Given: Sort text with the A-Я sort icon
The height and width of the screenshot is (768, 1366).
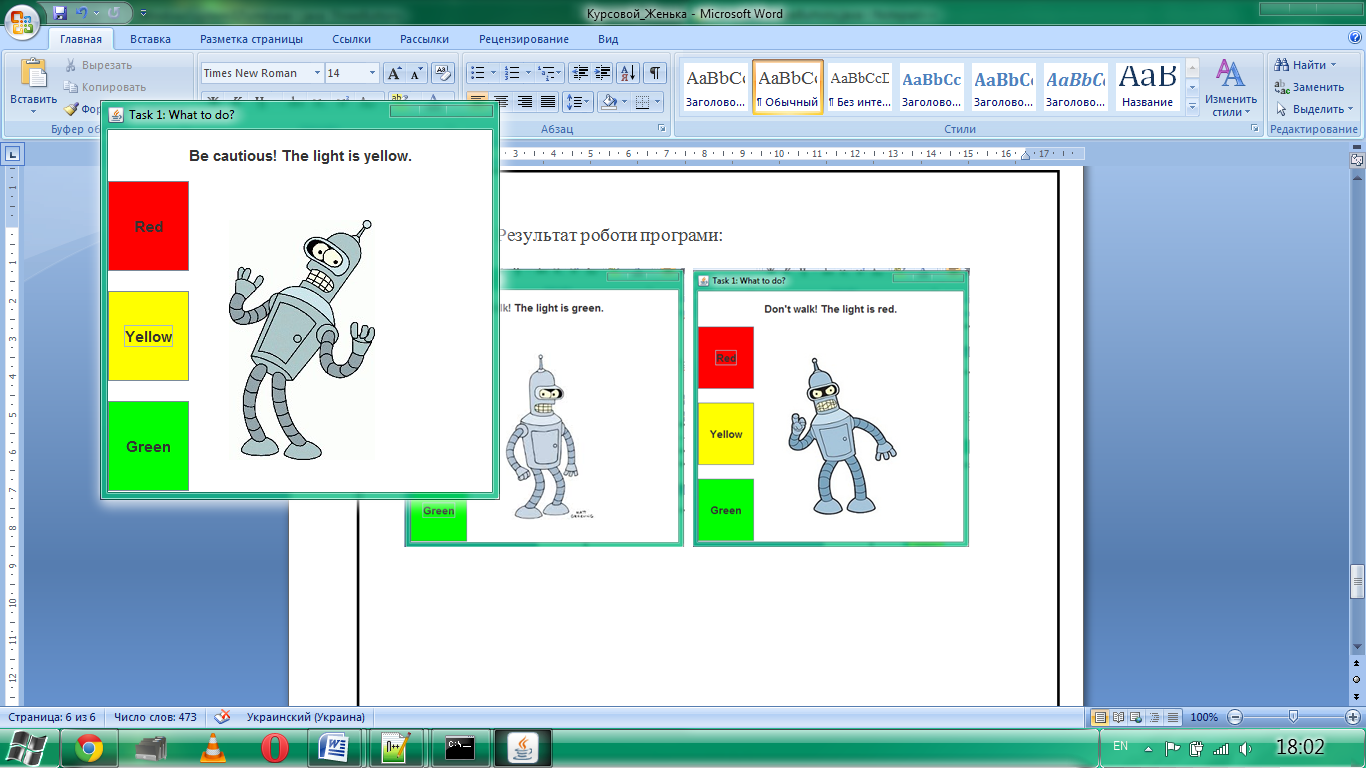Looking at the screenshot, I should pos(628,73).
